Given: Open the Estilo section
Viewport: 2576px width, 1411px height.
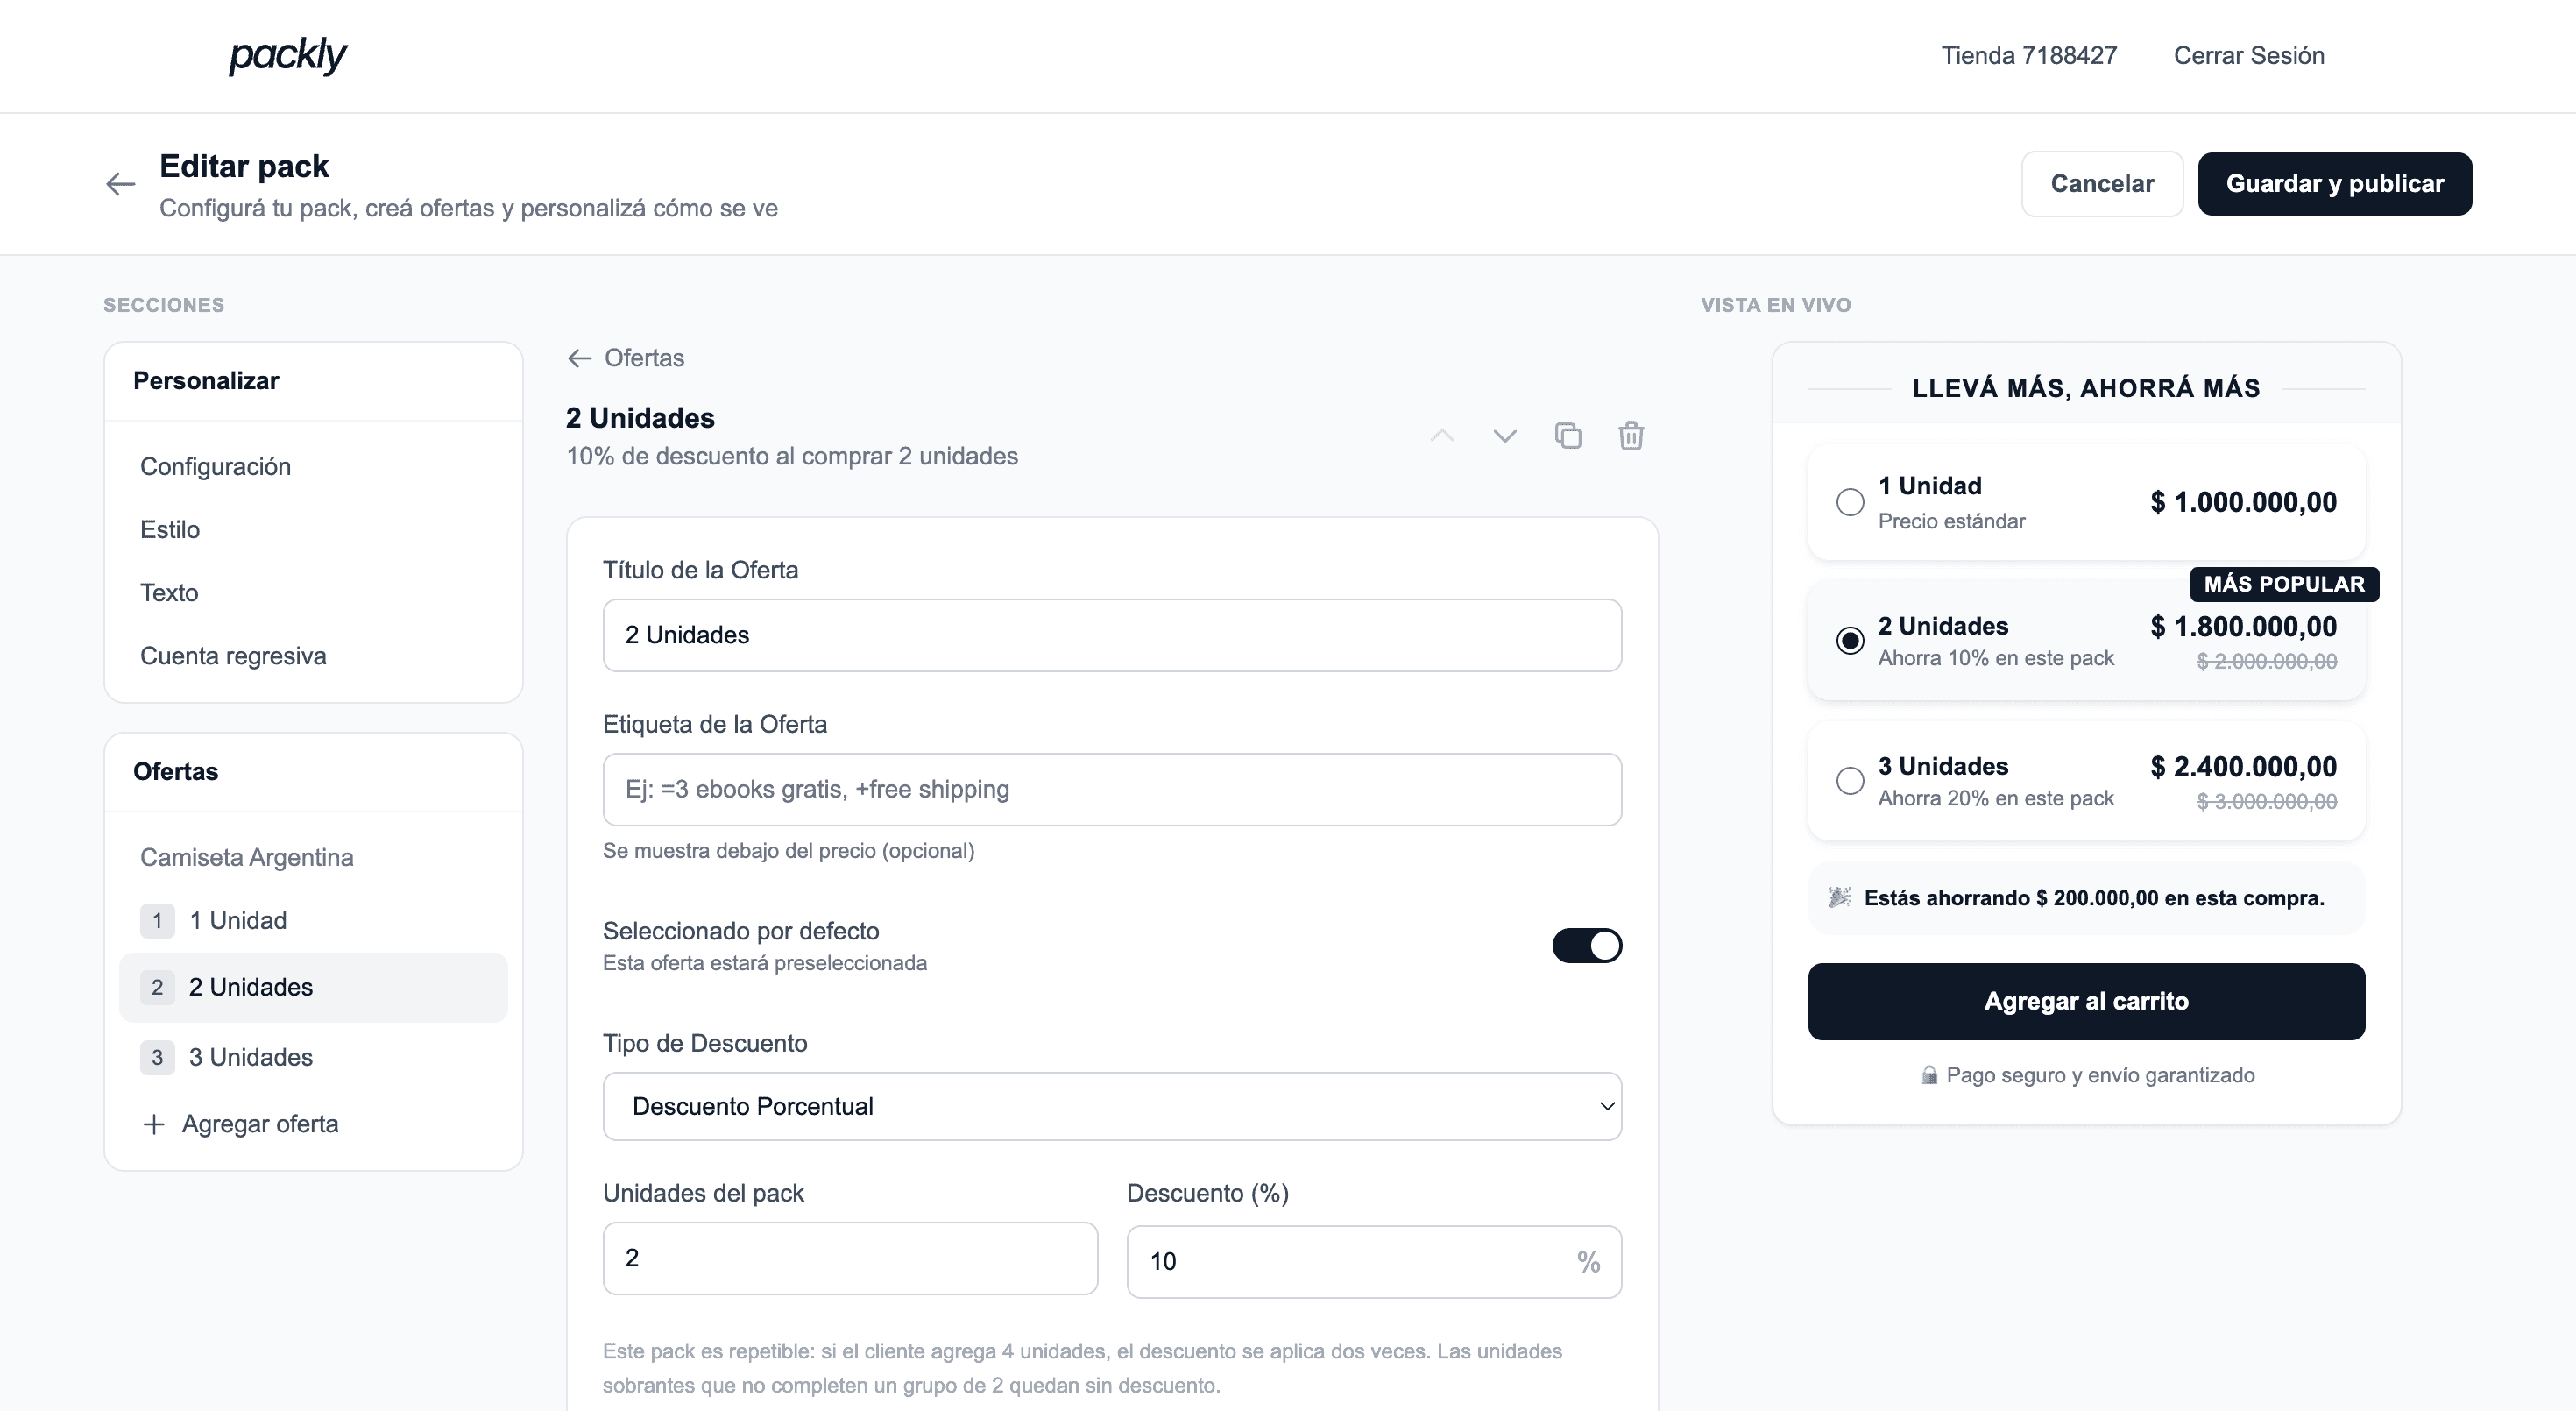Looking at the screenshot, I should pos(170,529).
